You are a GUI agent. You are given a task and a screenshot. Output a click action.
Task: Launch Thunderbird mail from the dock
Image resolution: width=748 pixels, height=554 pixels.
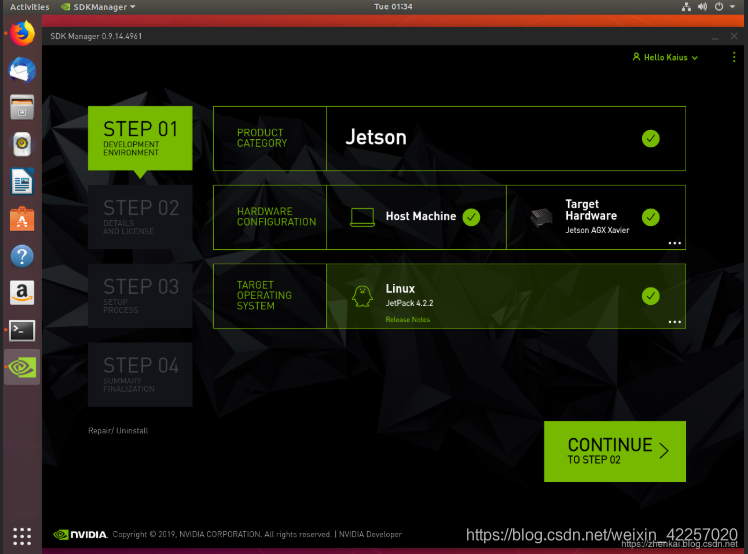pyautogui.click(x=22, y=70)
